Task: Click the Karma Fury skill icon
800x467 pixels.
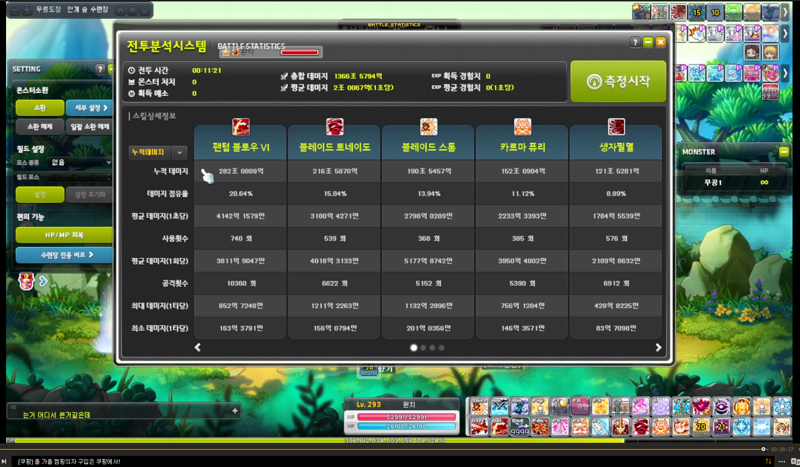Action: 522,127
